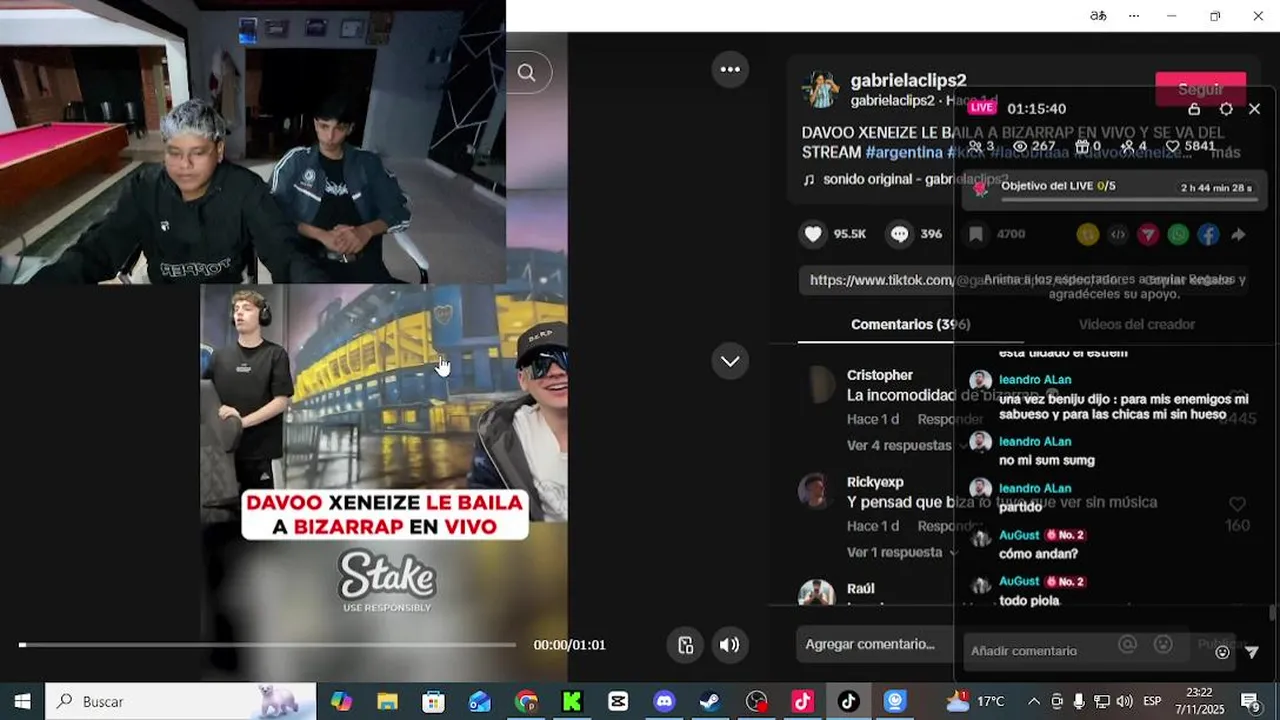Open Kick app from the taskbar
Image resolution: width=1280 pixels, height=720 pixels.
(572, 702)
